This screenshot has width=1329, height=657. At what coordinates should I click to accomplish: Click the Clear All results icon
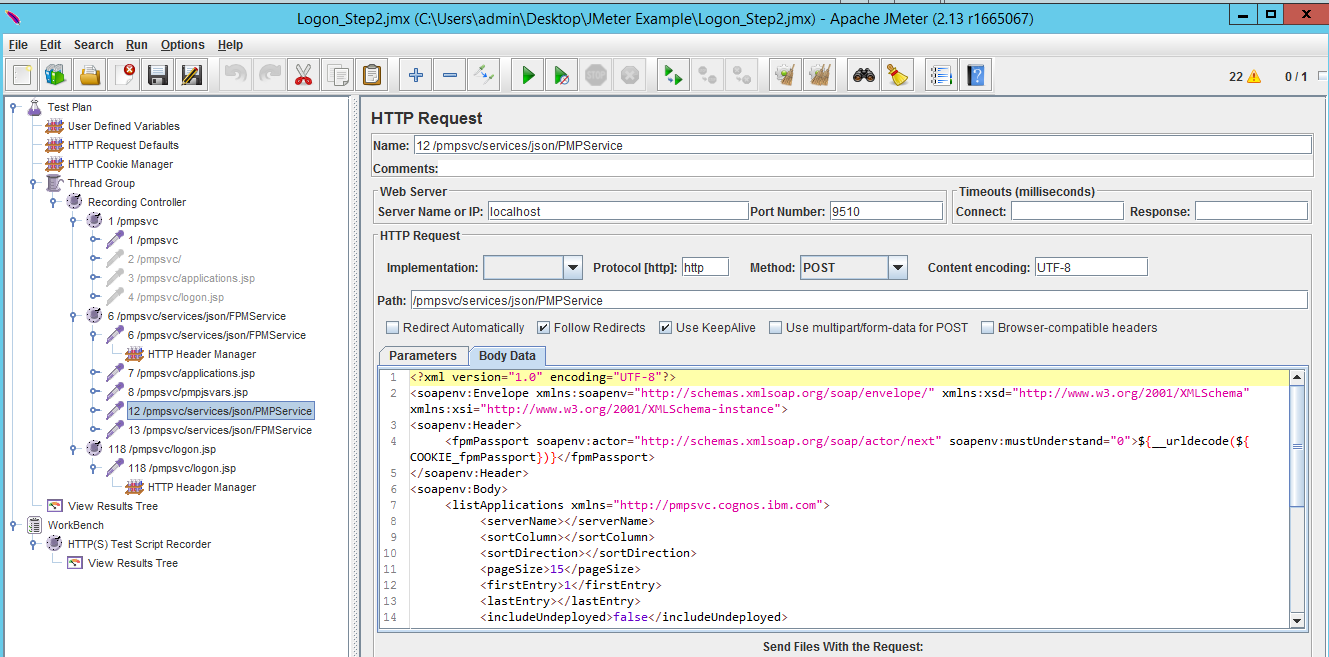820,74
